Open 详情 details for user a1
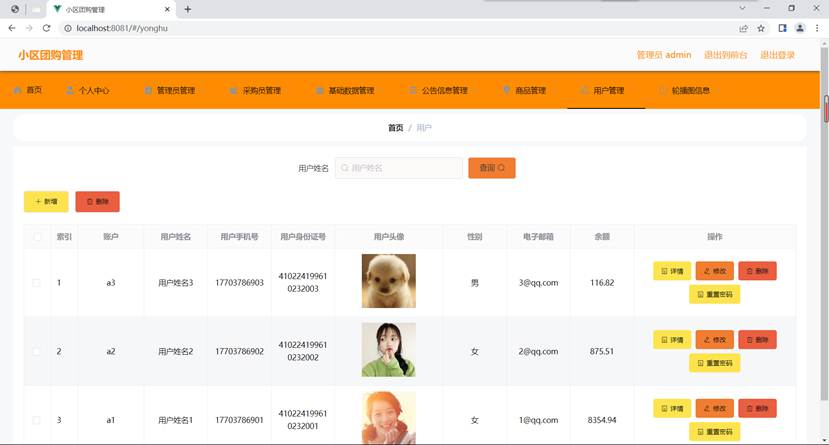829x445 pixels. (672, 409)
